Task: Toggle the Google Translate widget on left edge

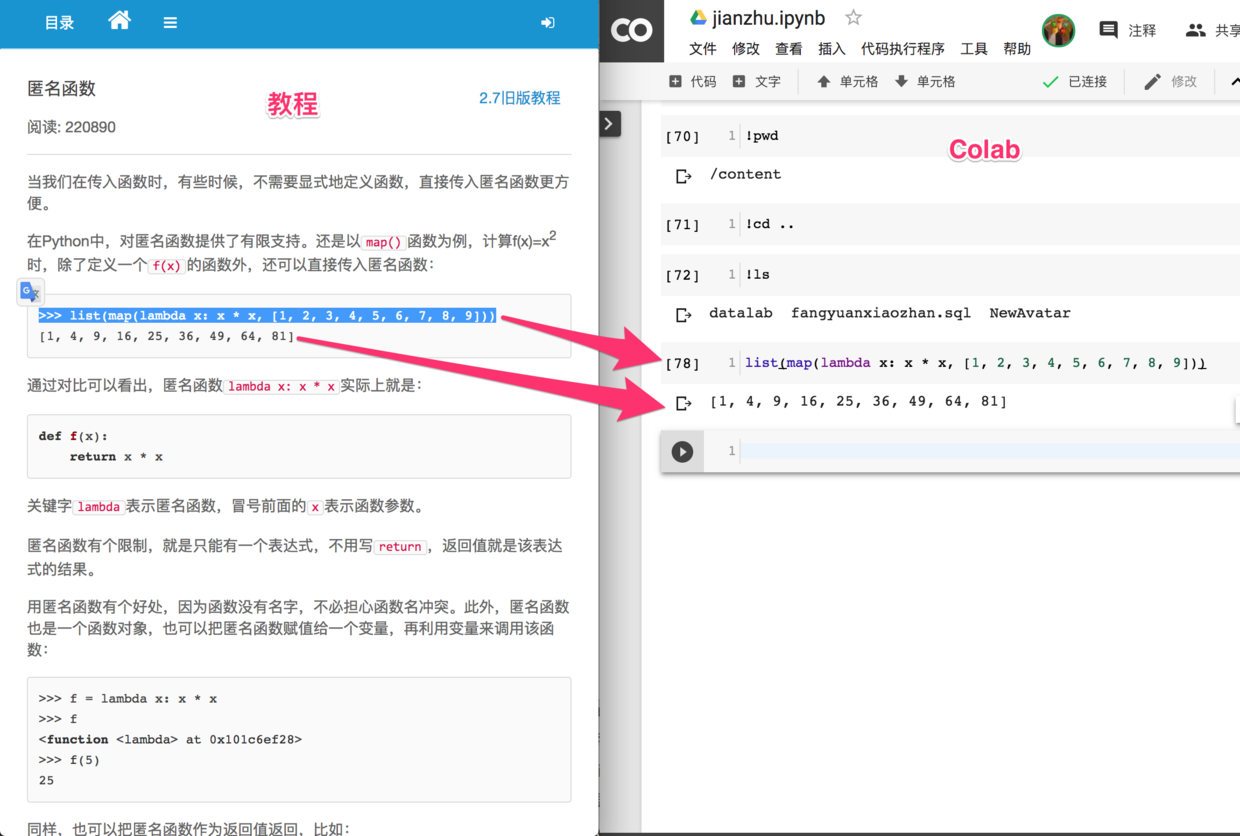Action: 30,291
